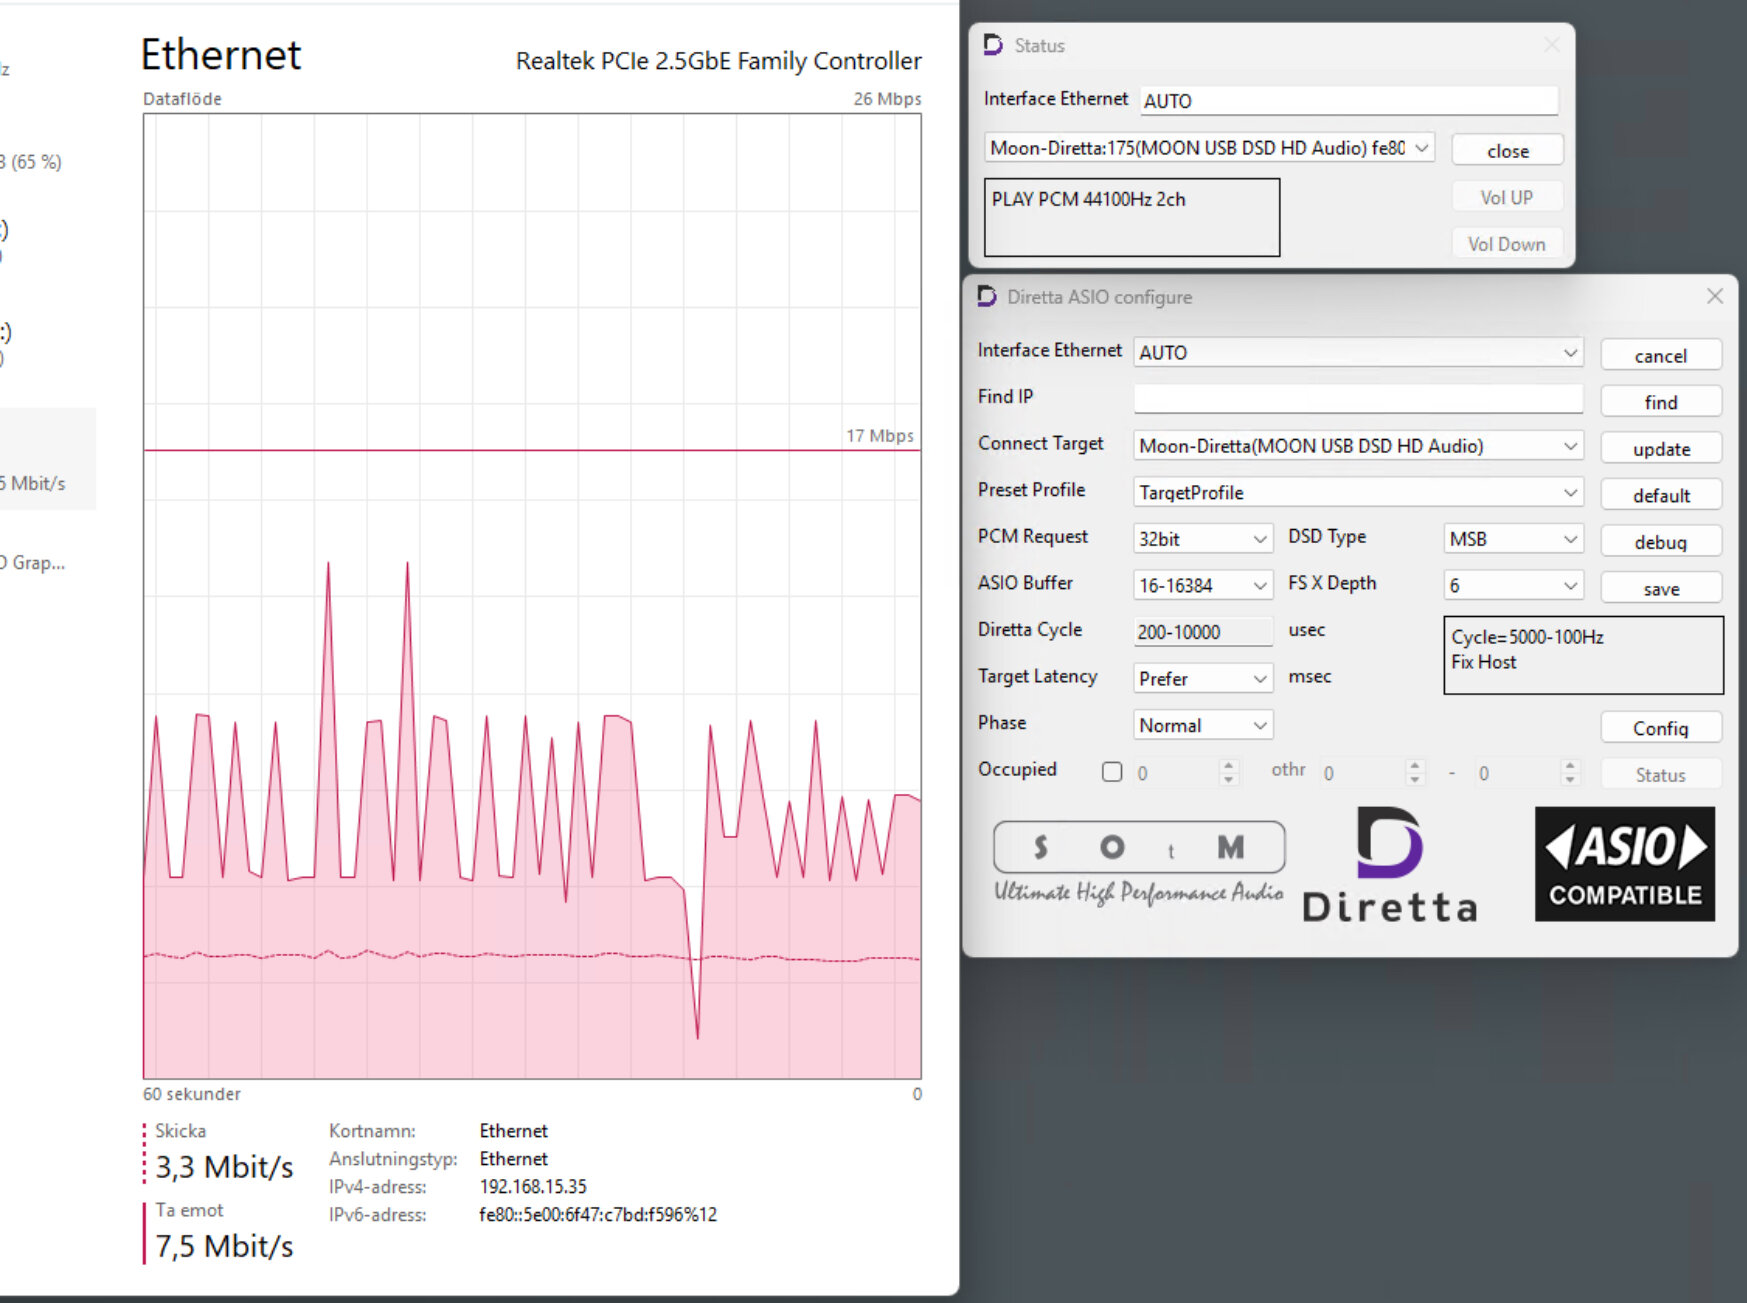Expand the Preset Profile combo box
This screenshot has height=1303, width=1747.
point(1358,493)
